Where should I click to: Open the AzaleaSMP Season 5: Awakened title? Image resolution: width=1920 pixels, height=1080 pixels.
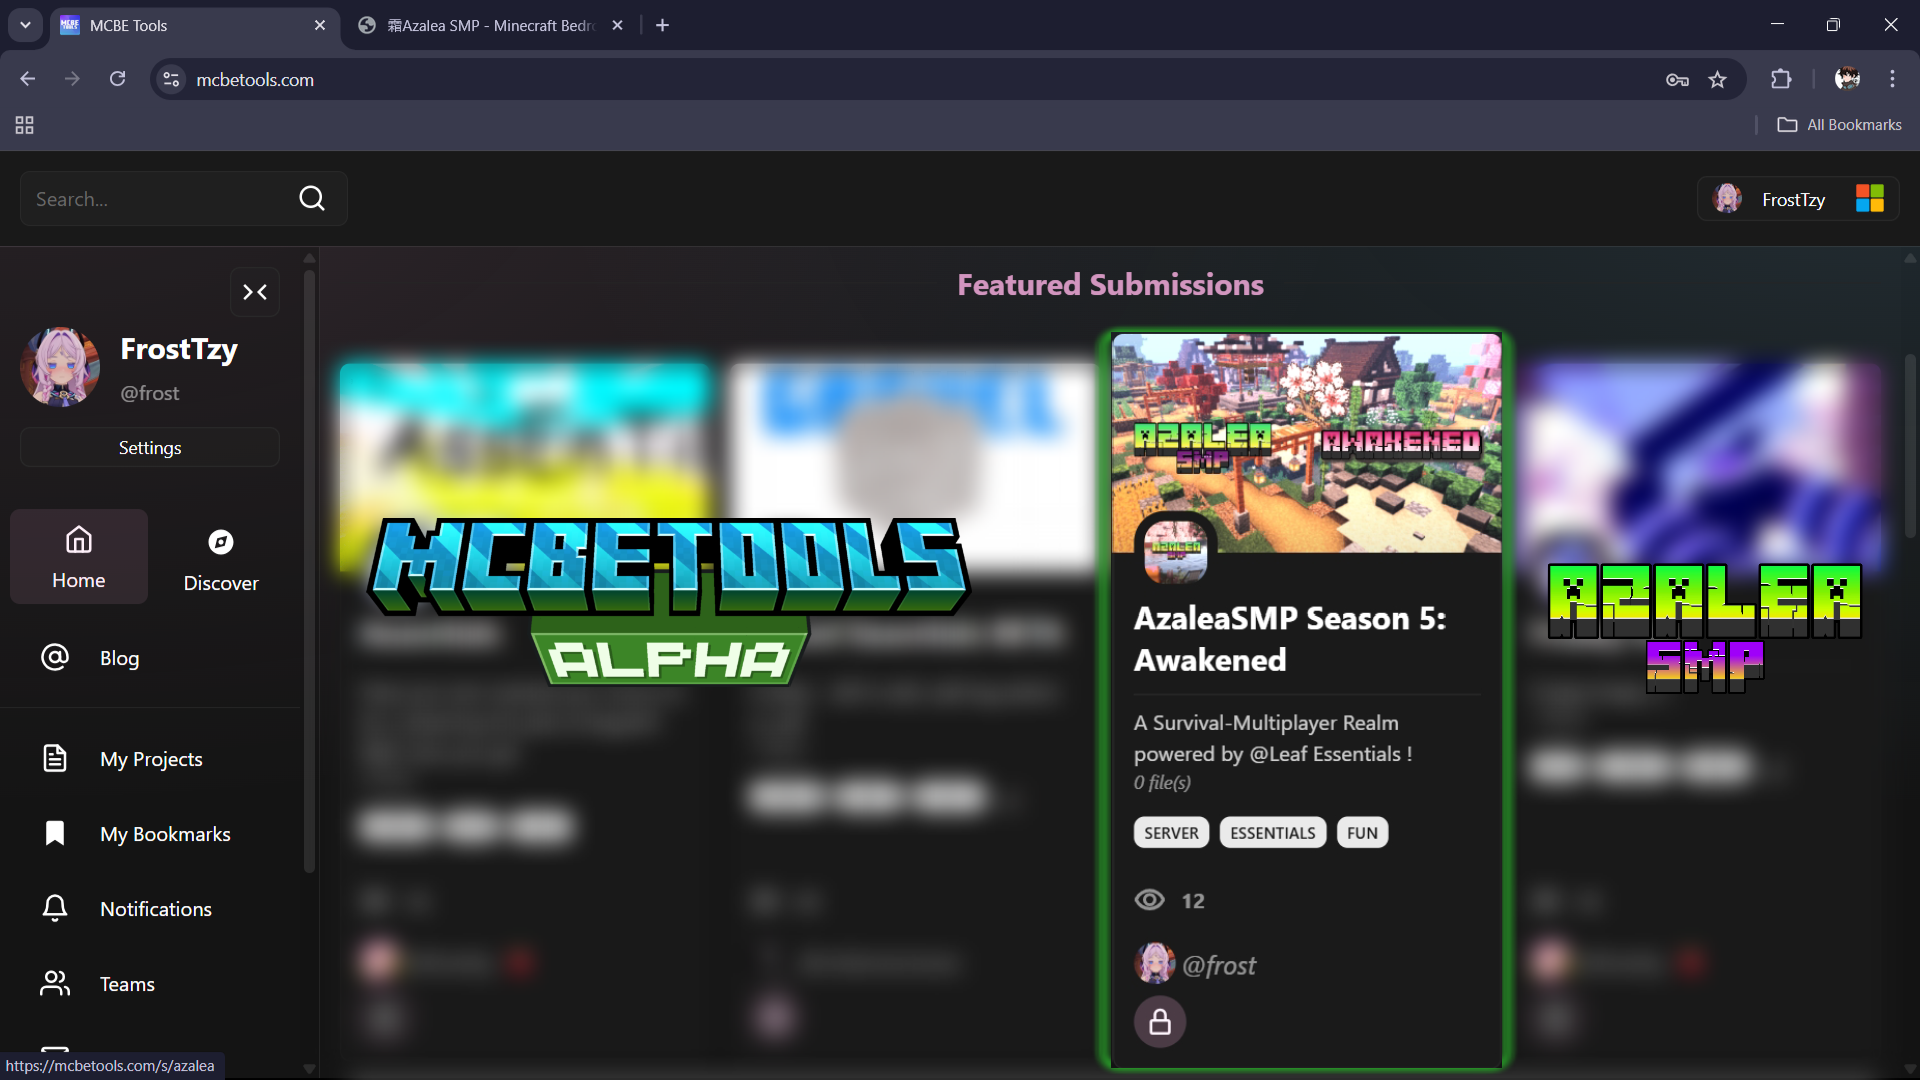(1289, 639)
